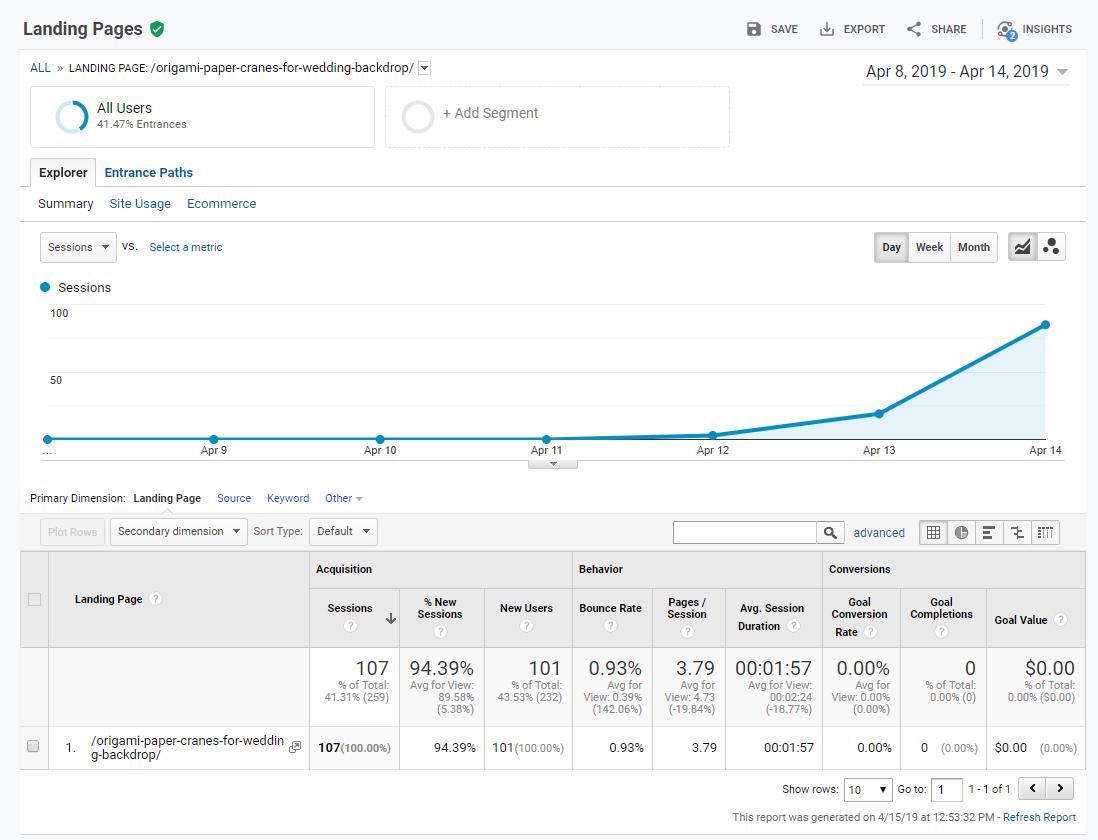Image resolution: width=1098 pixels, height=840 pixels.
Task: Click the Share icon
Action: coord(914,29)
